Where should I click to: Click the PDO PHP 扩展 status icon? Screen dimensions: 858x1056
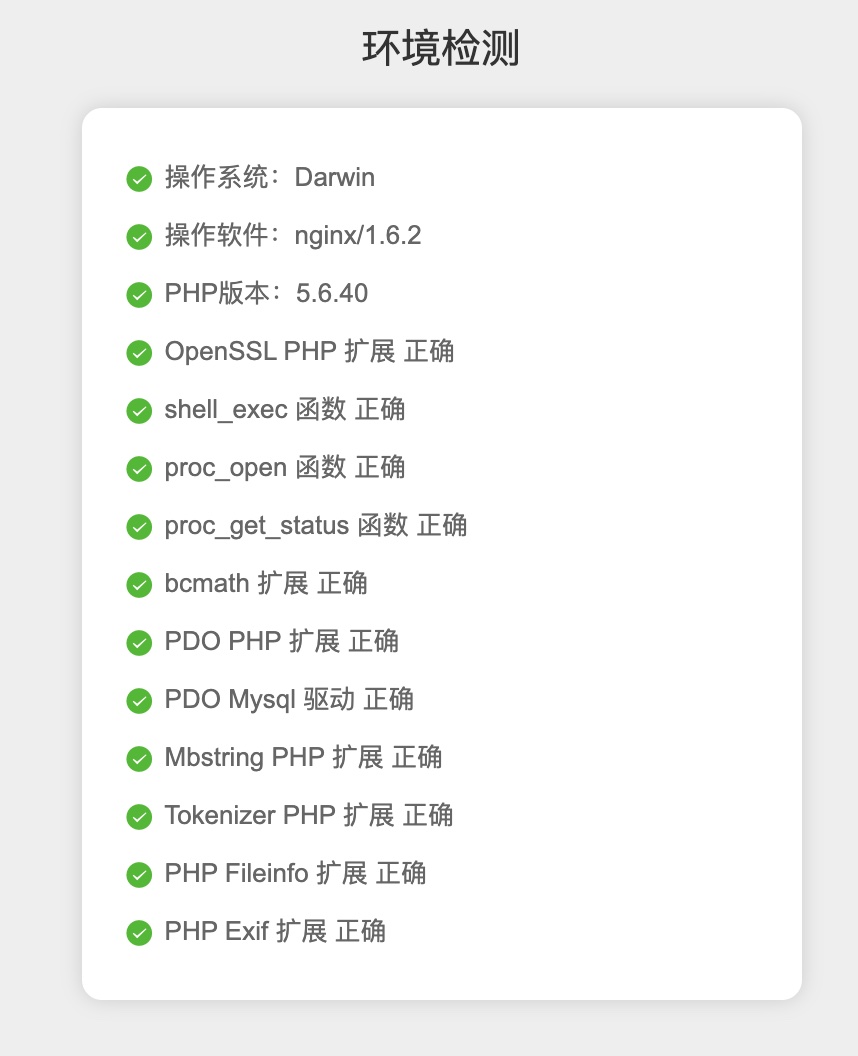(139, 643)
